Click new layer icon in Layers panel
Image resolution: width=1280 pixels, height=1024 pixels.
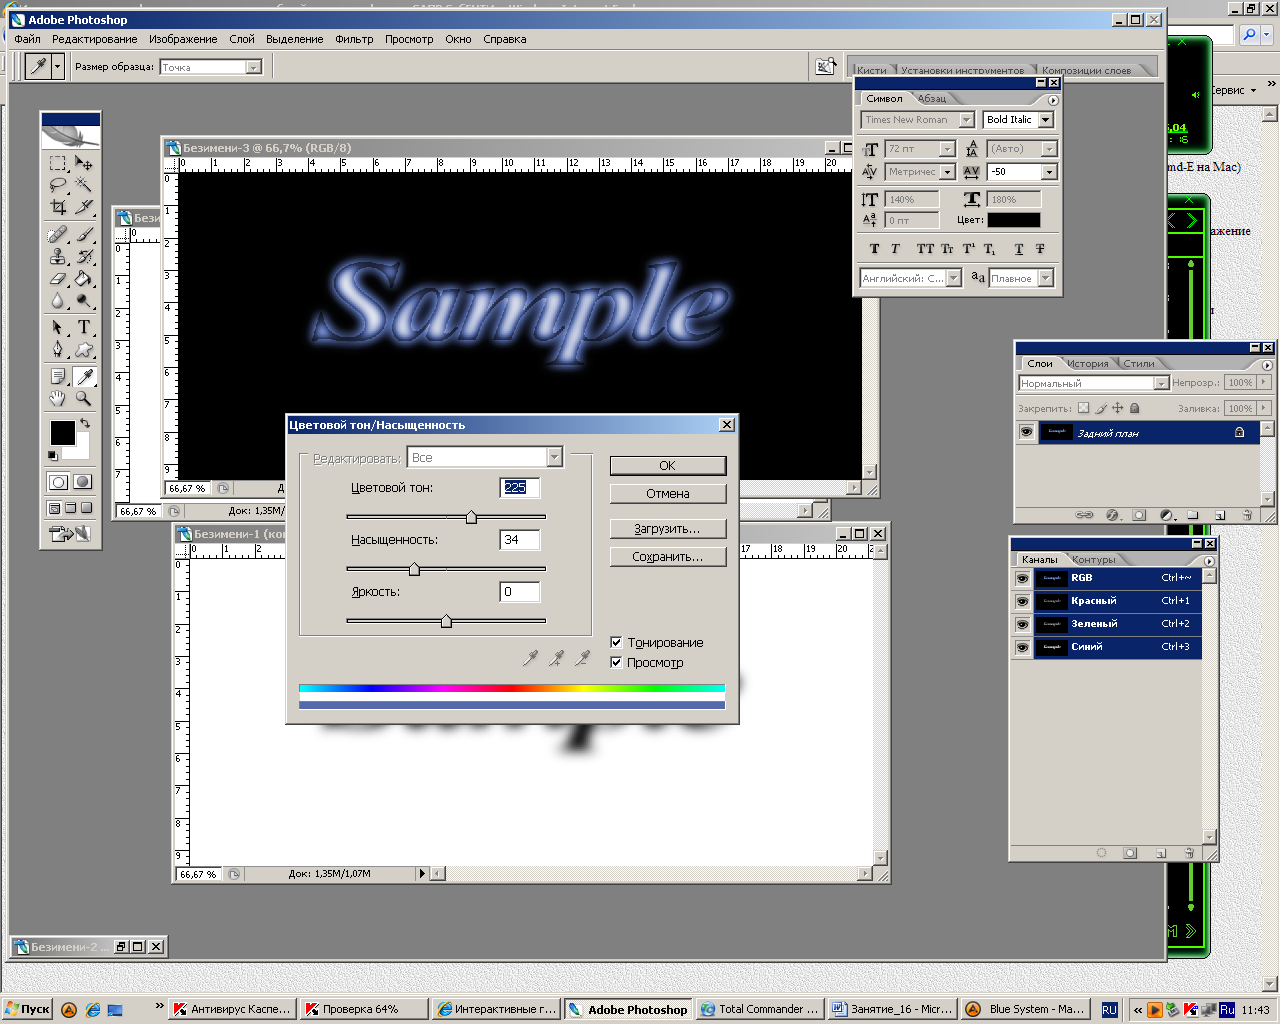[x=1220, y=515]
